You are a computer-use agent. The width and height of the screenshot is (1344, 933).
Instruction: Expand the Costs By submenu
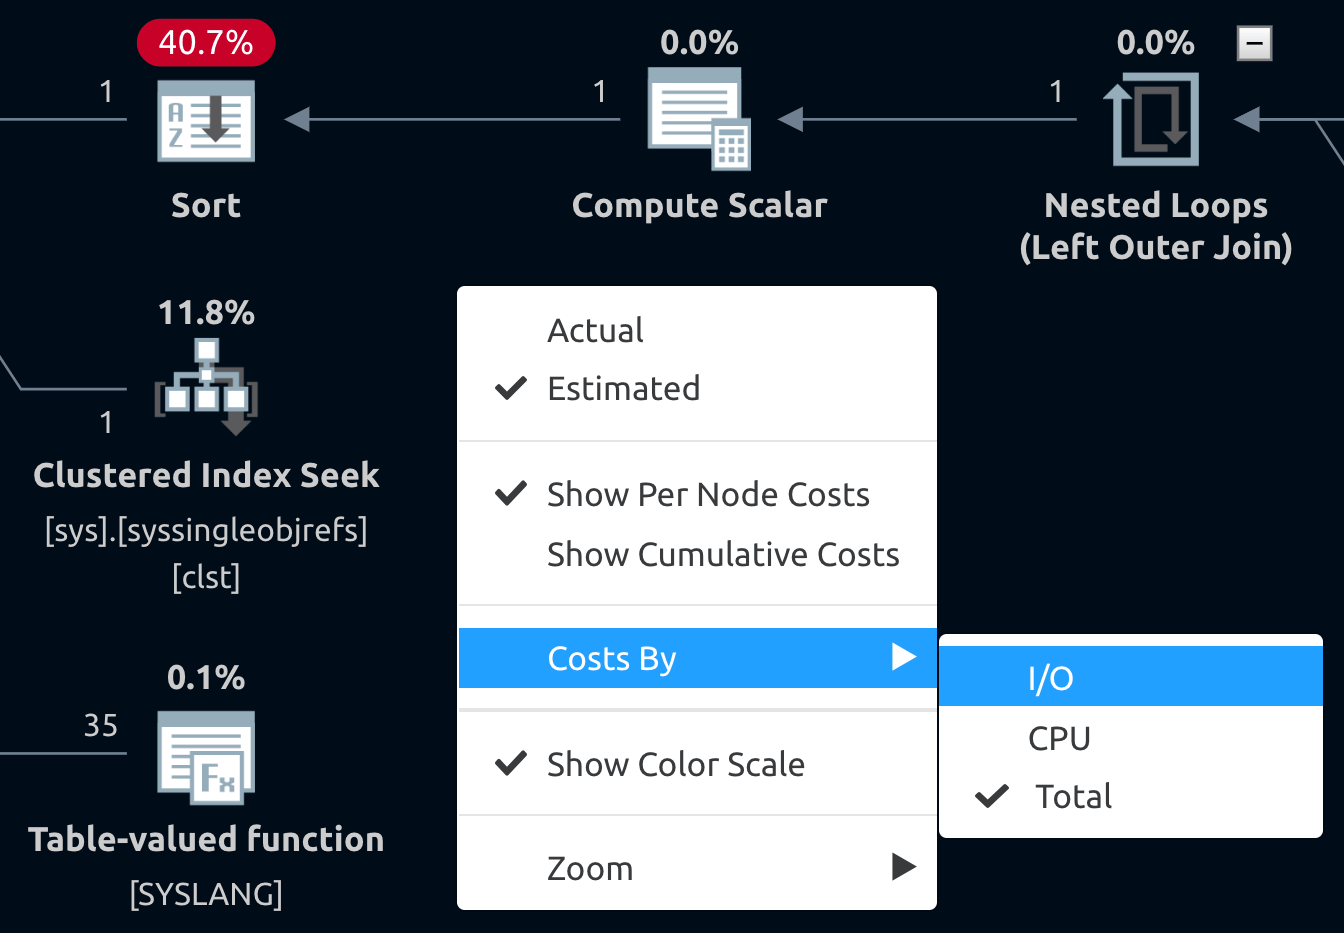pyautogui.click(x=611, y=658)
